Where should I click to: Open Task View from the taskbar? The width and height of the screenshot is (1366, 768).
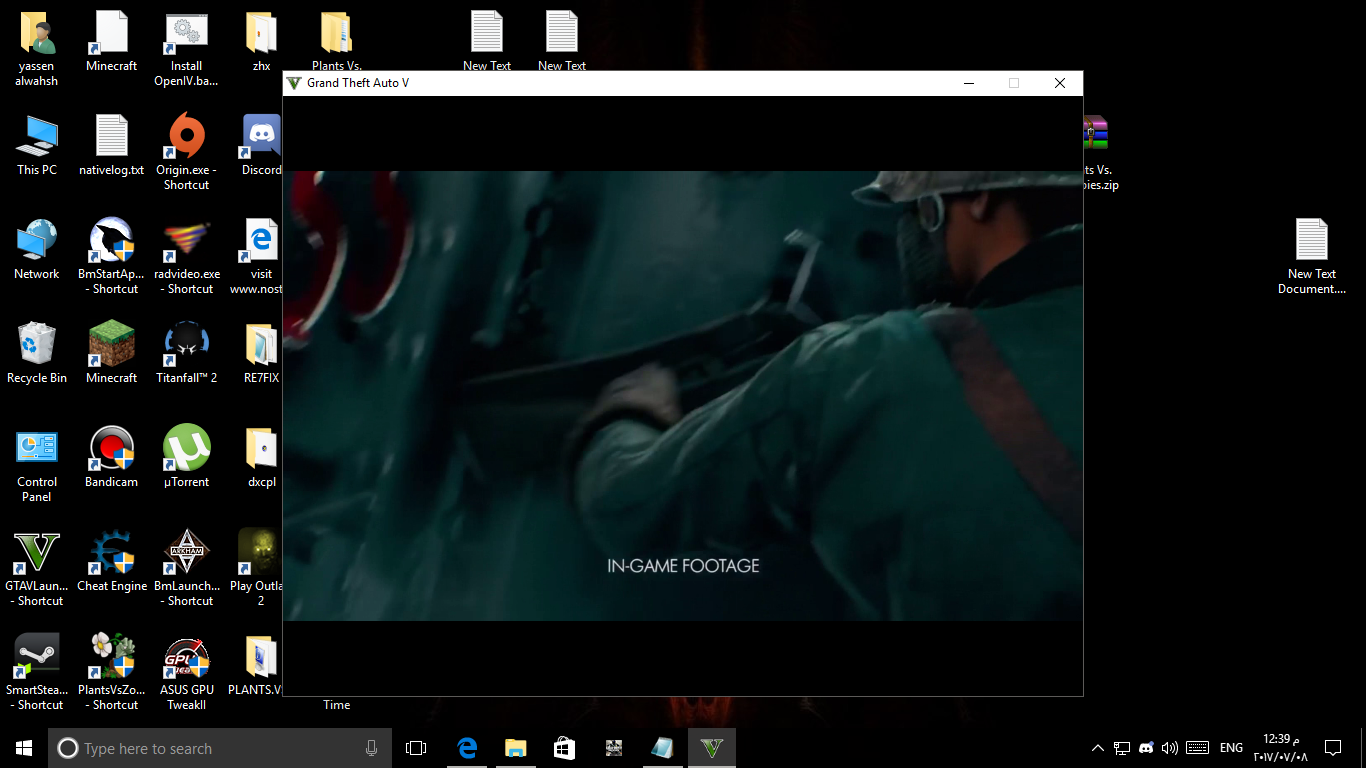coord(416,748)
